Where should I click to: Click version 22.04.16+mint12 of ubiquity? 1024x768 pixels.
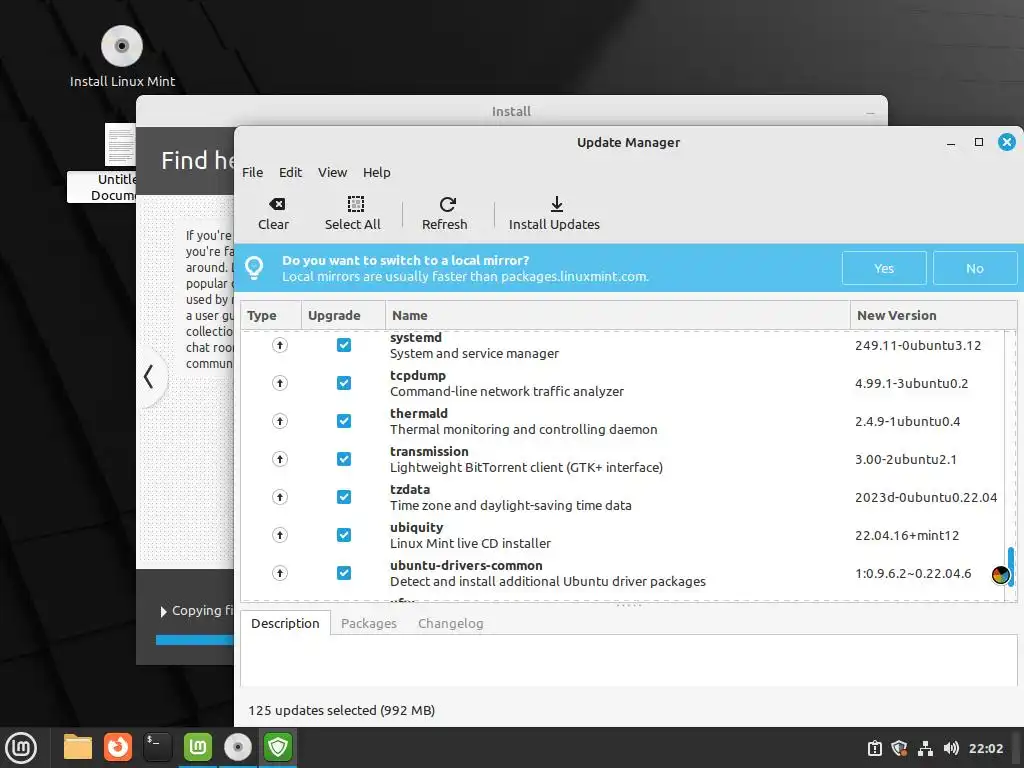coord(906,536)
